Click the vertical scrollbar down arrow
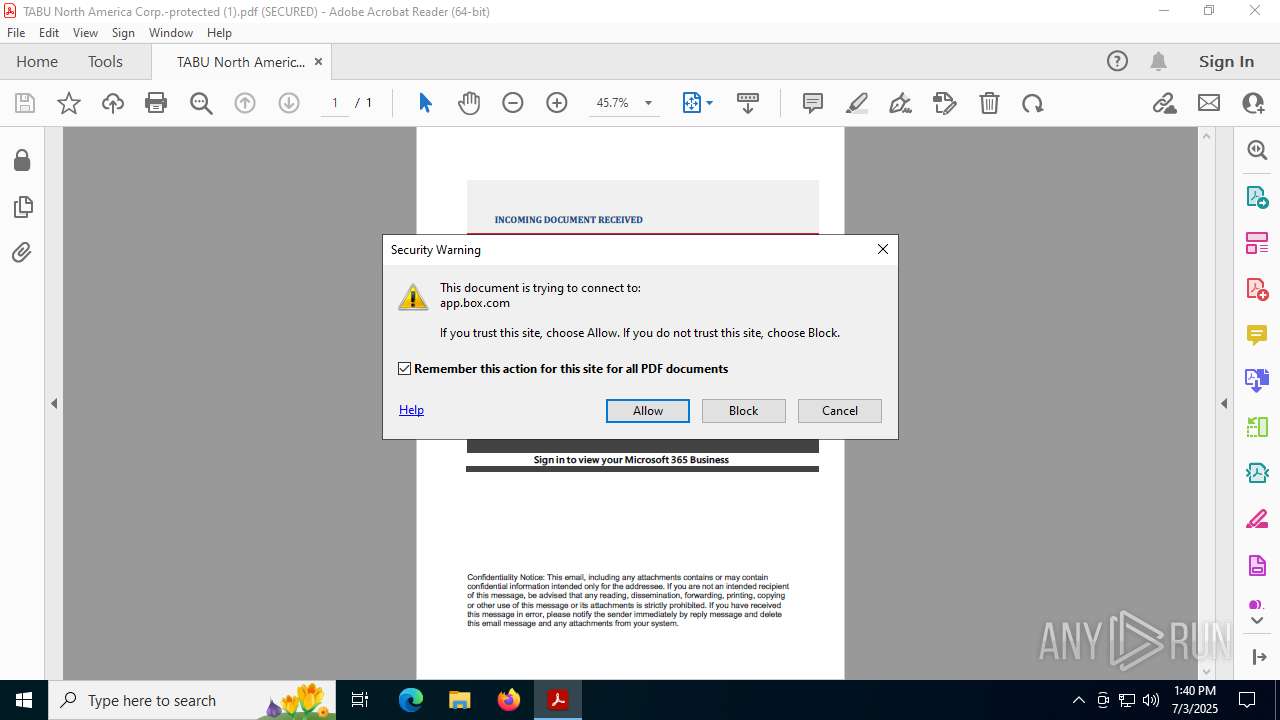The image size is (1280, 720). [x=1206, y=672]
